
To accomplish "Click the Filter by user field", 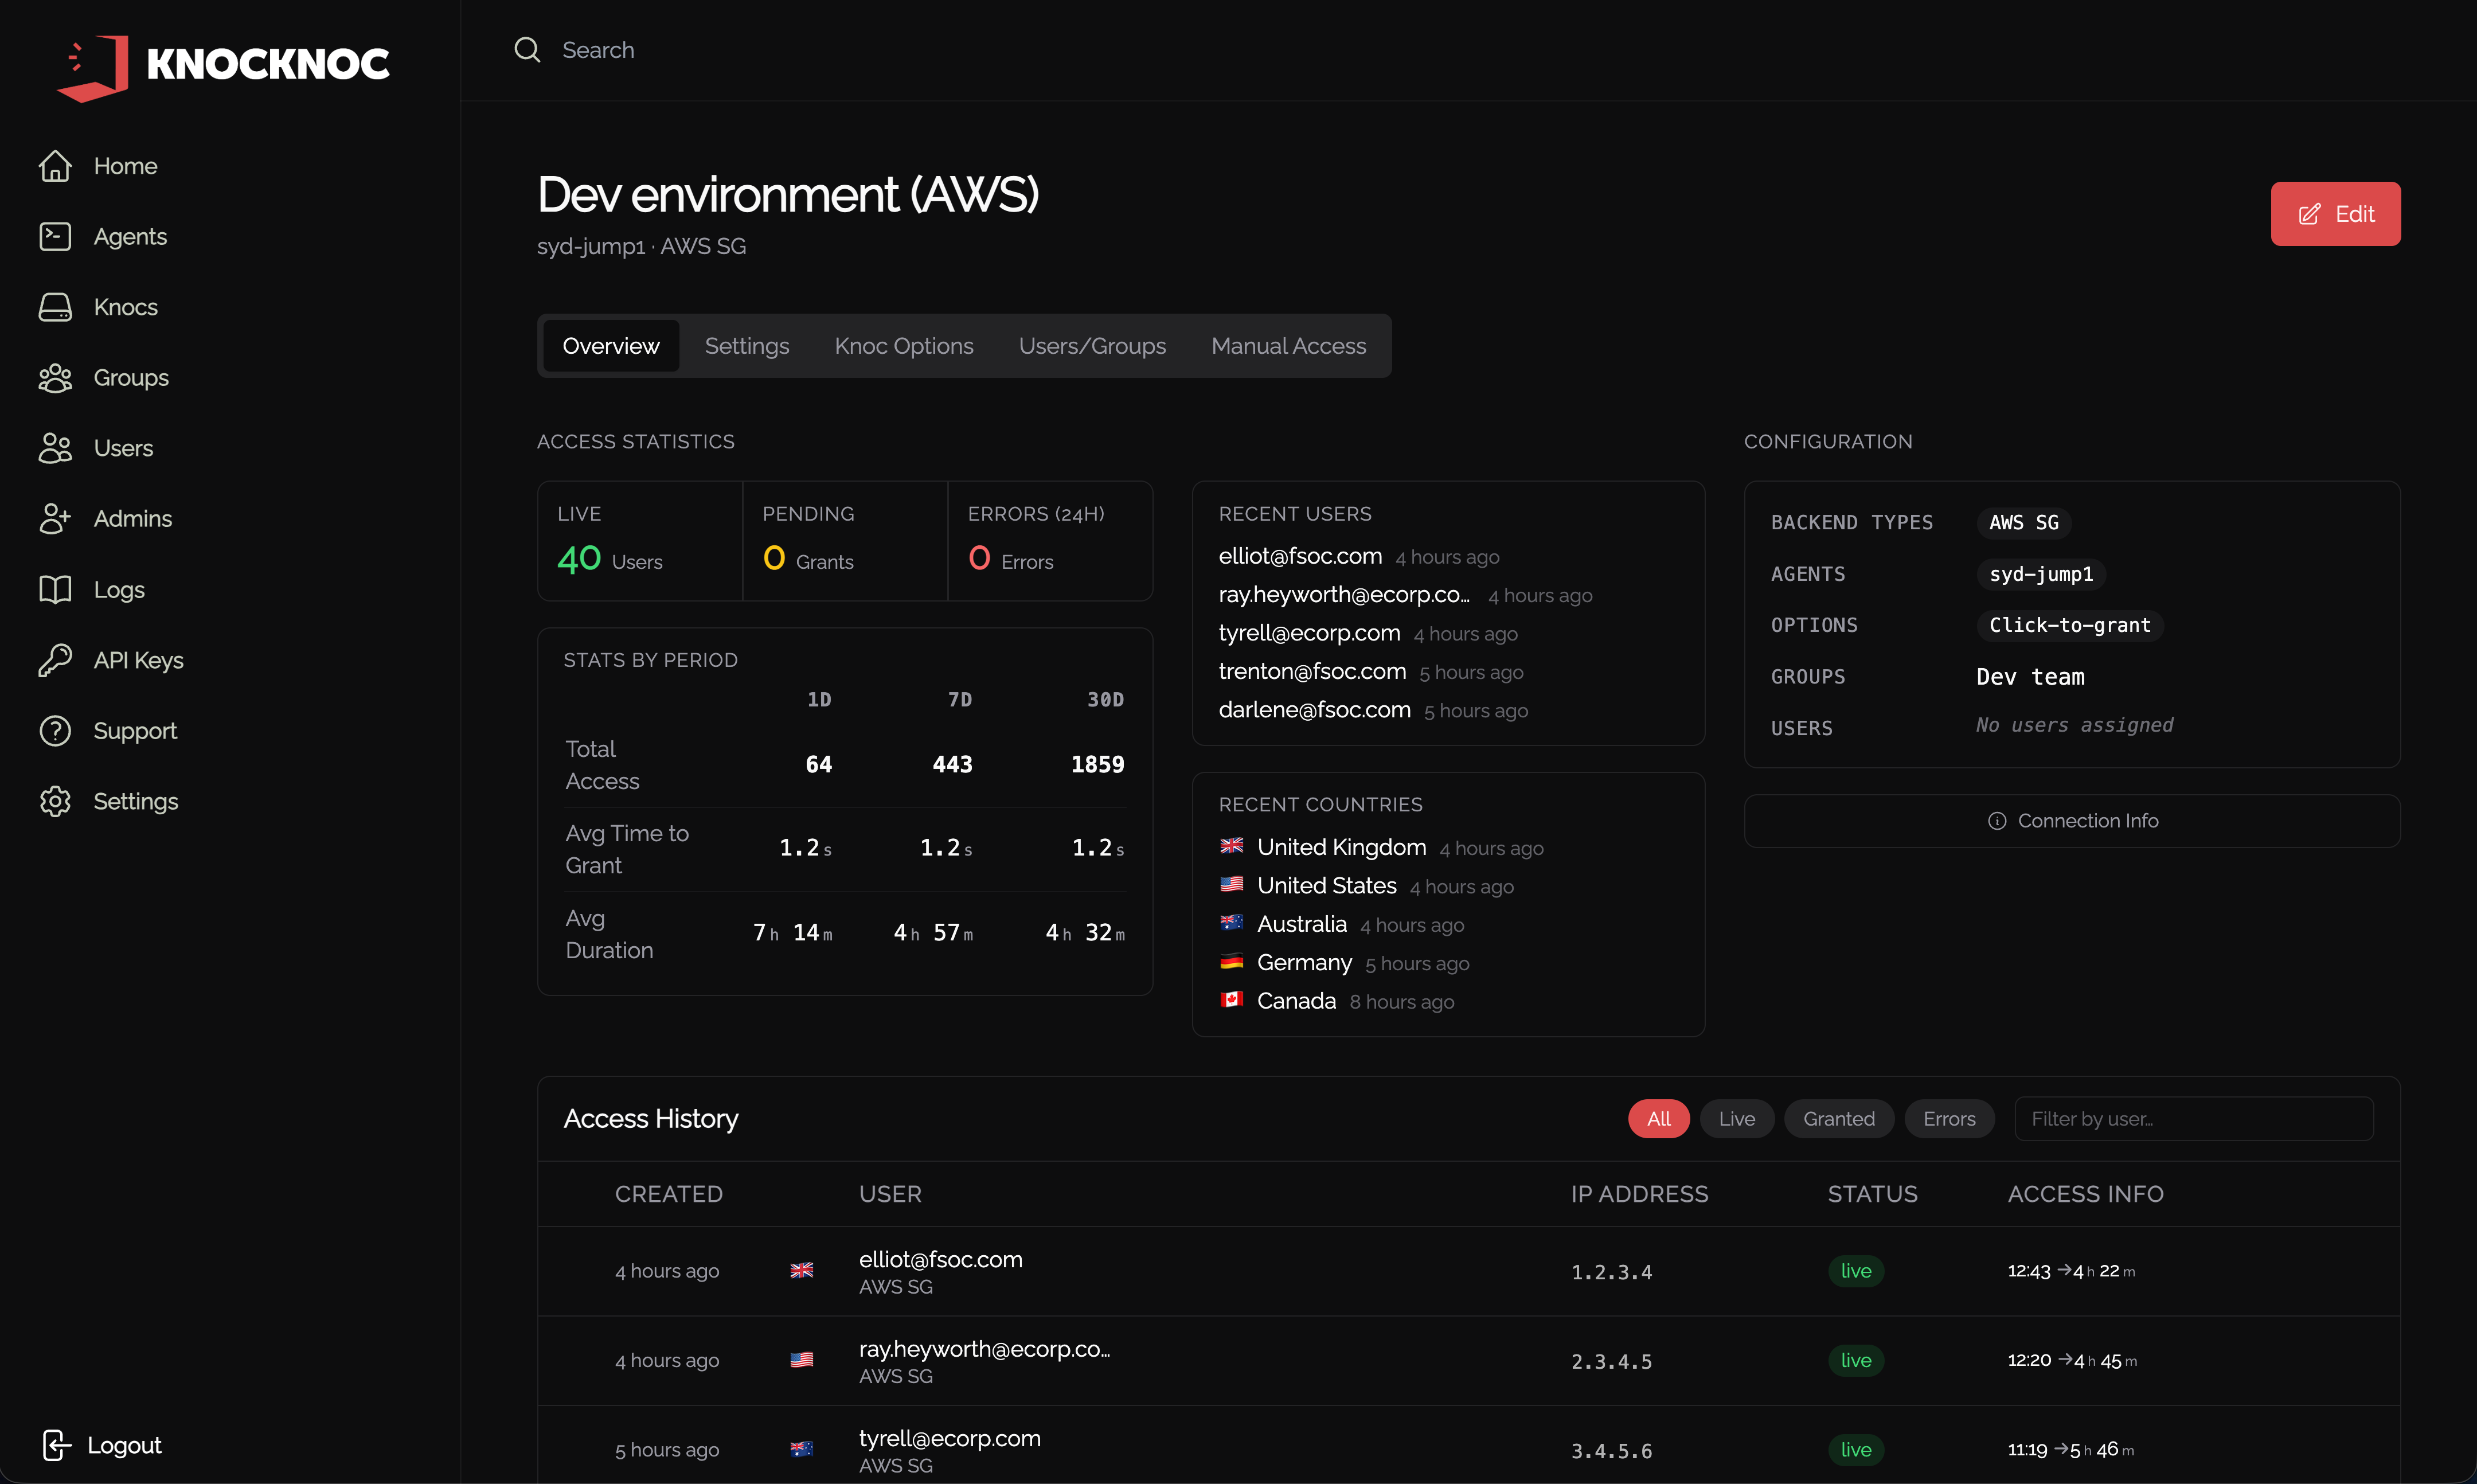I will [x=2193, y=1119].
